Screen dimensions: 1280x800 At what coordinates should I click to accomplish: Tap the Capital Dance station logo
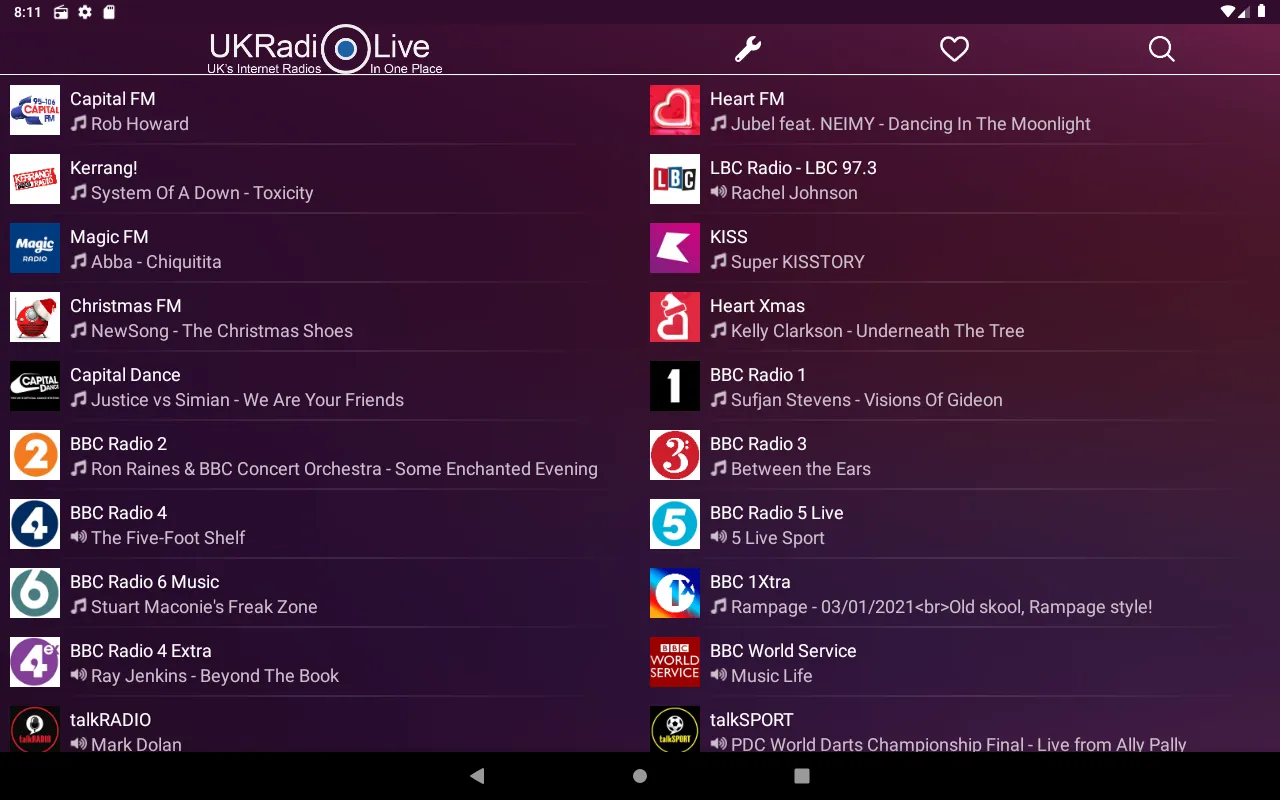tap(35, 386)
